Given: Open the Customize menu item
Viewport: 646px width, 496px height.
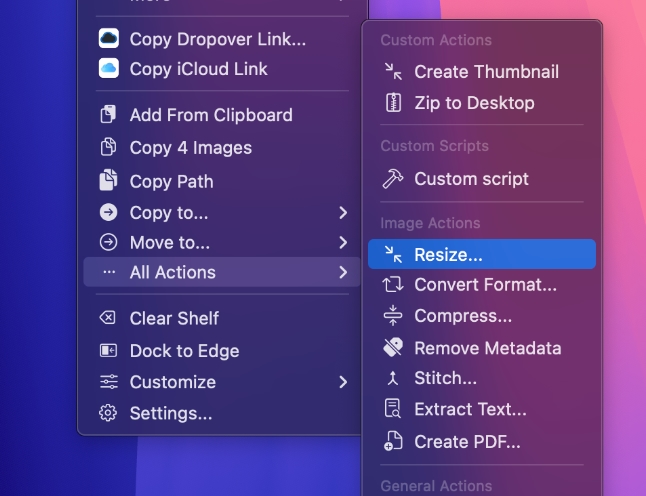Looking at the screenshot, I should point(222,382).
